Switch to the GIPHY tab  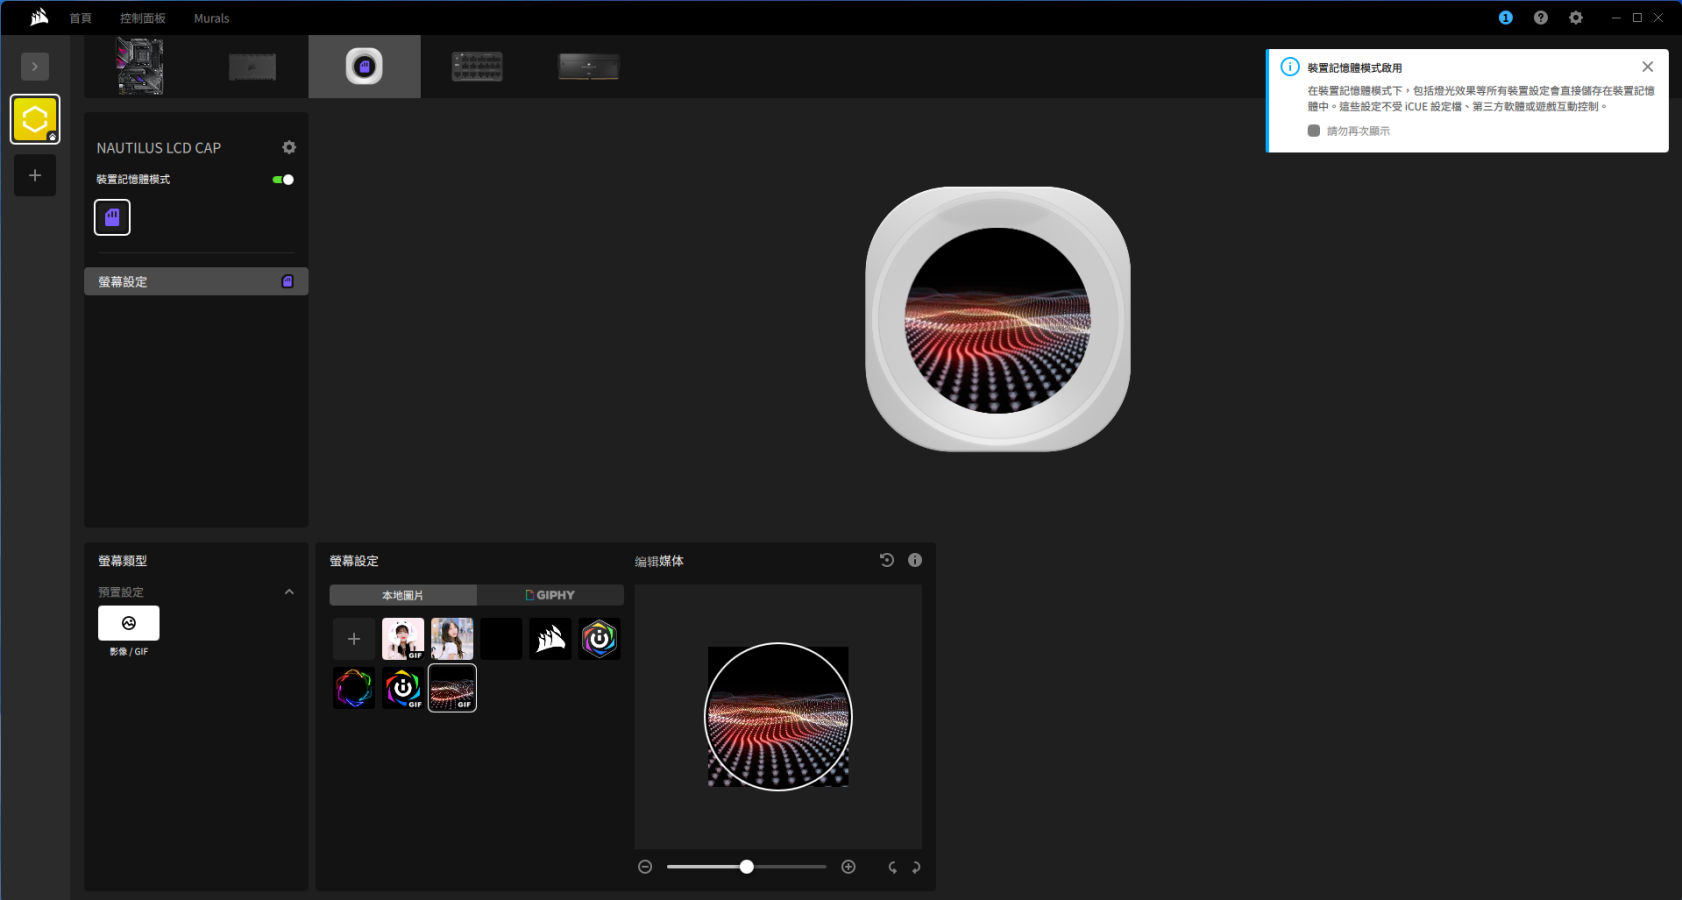pyautogui.click(x=550, y=595)
